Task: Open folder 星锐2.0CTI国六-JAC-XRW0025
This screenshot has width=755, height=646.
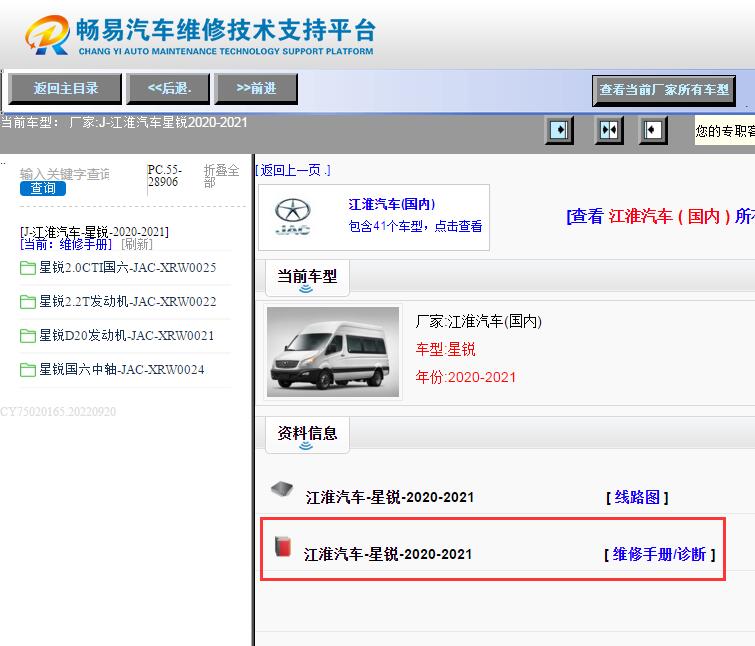Action: 128,267
